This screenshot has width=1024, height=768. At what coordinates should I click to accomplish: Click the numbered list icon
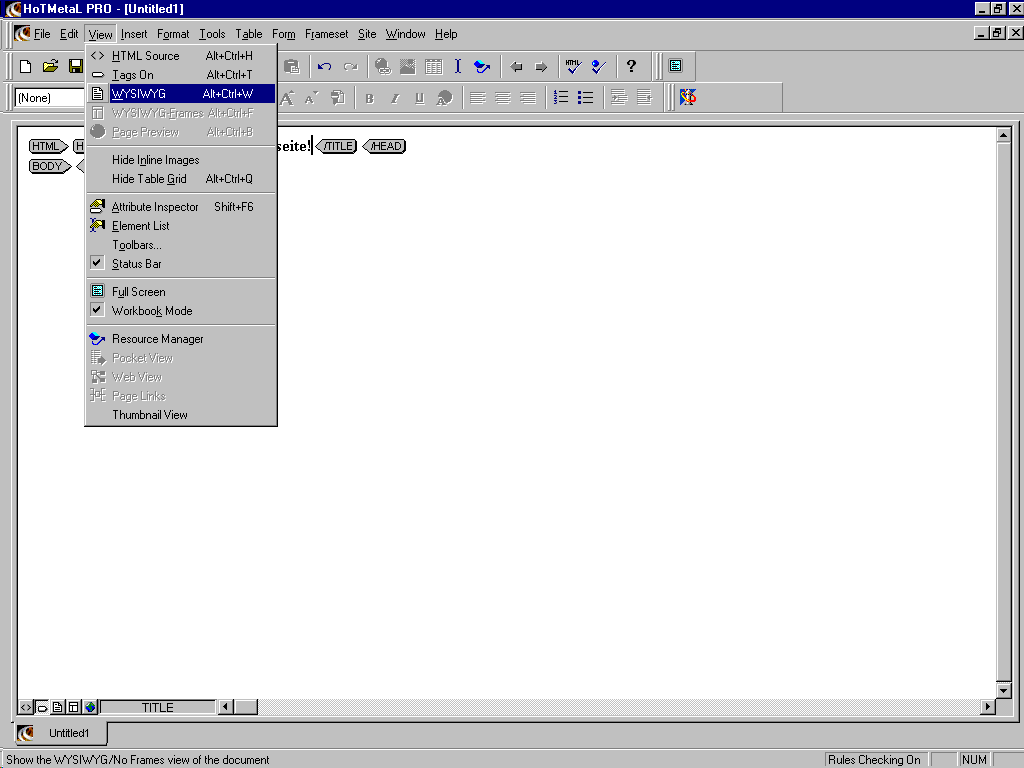click(560, 98)
